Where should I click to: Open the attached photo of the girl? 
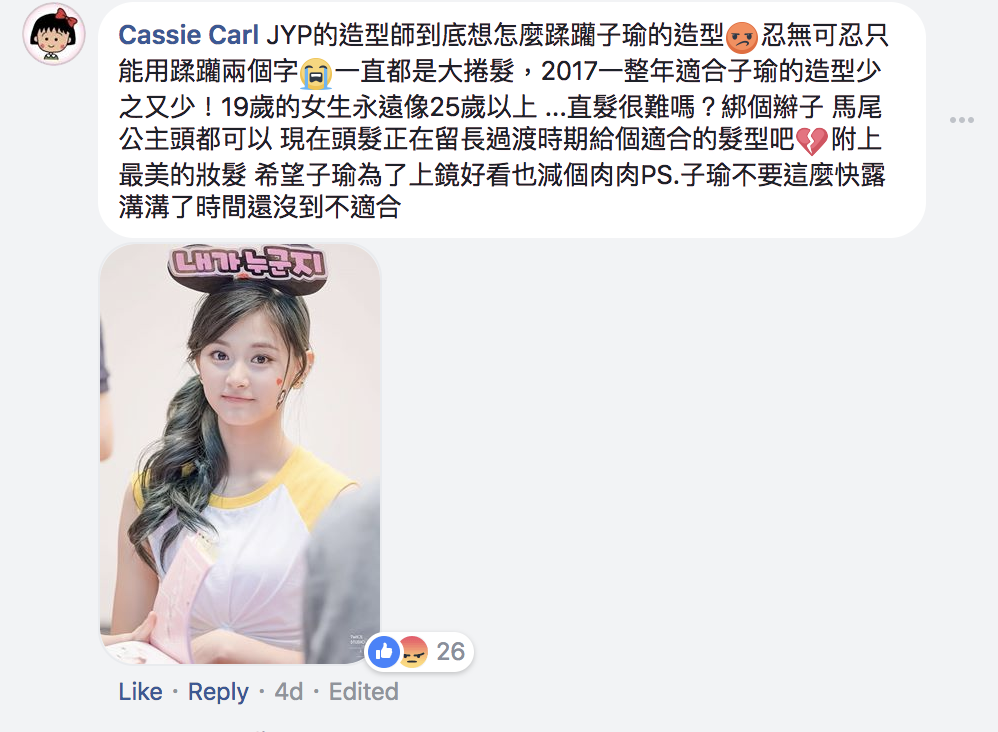[240, 453]
